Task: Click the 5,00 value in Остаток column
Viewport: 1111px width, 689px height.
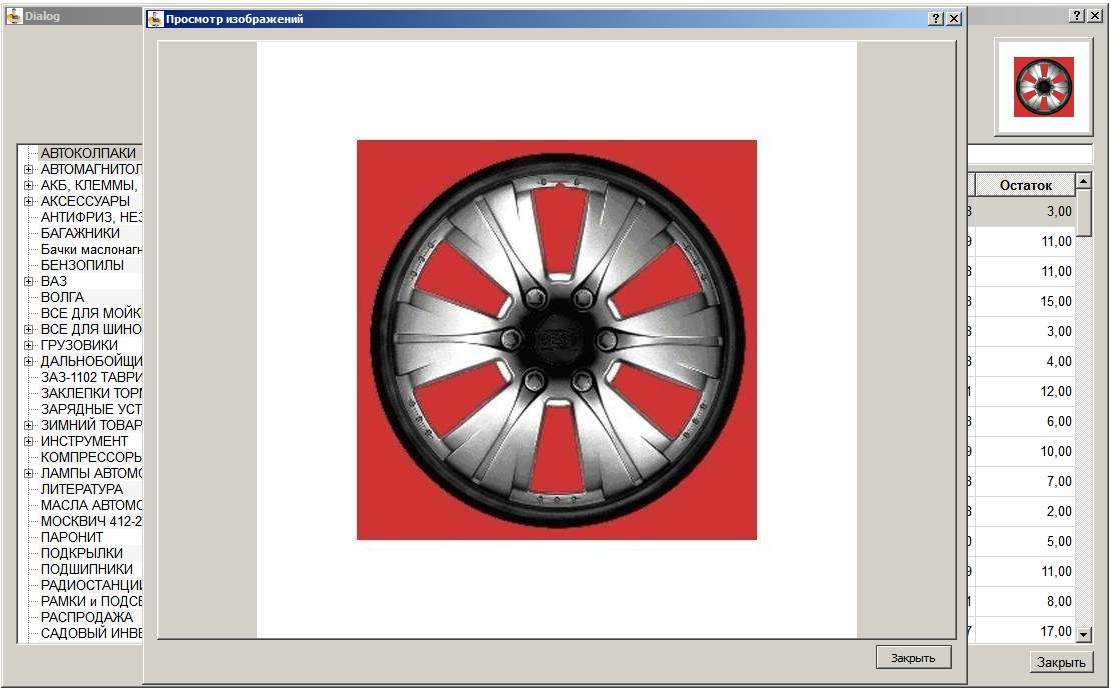Action: point(1059,541)
